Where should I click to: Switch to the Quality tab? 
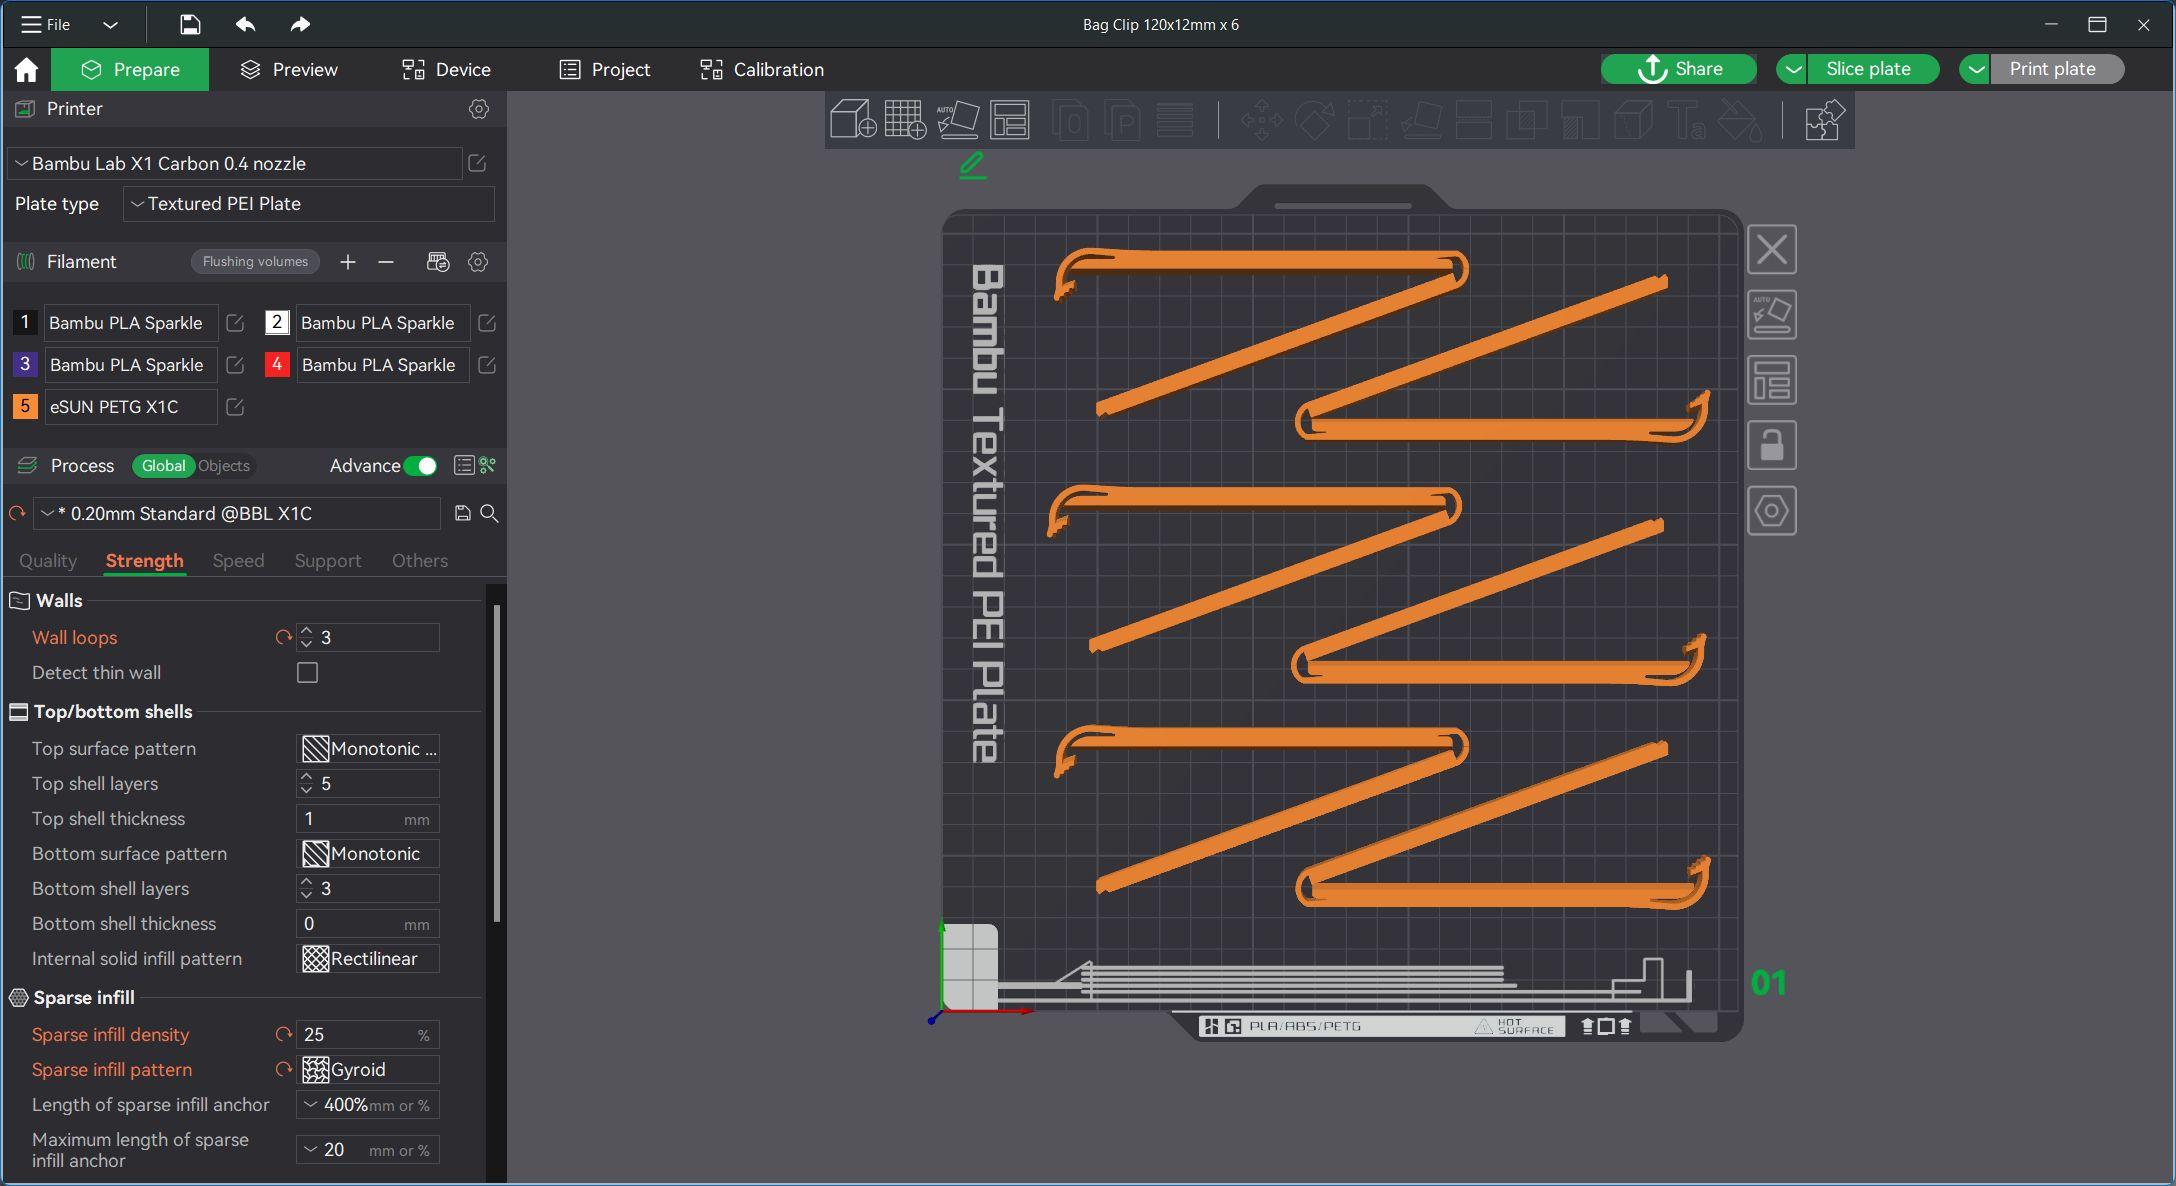47,559
